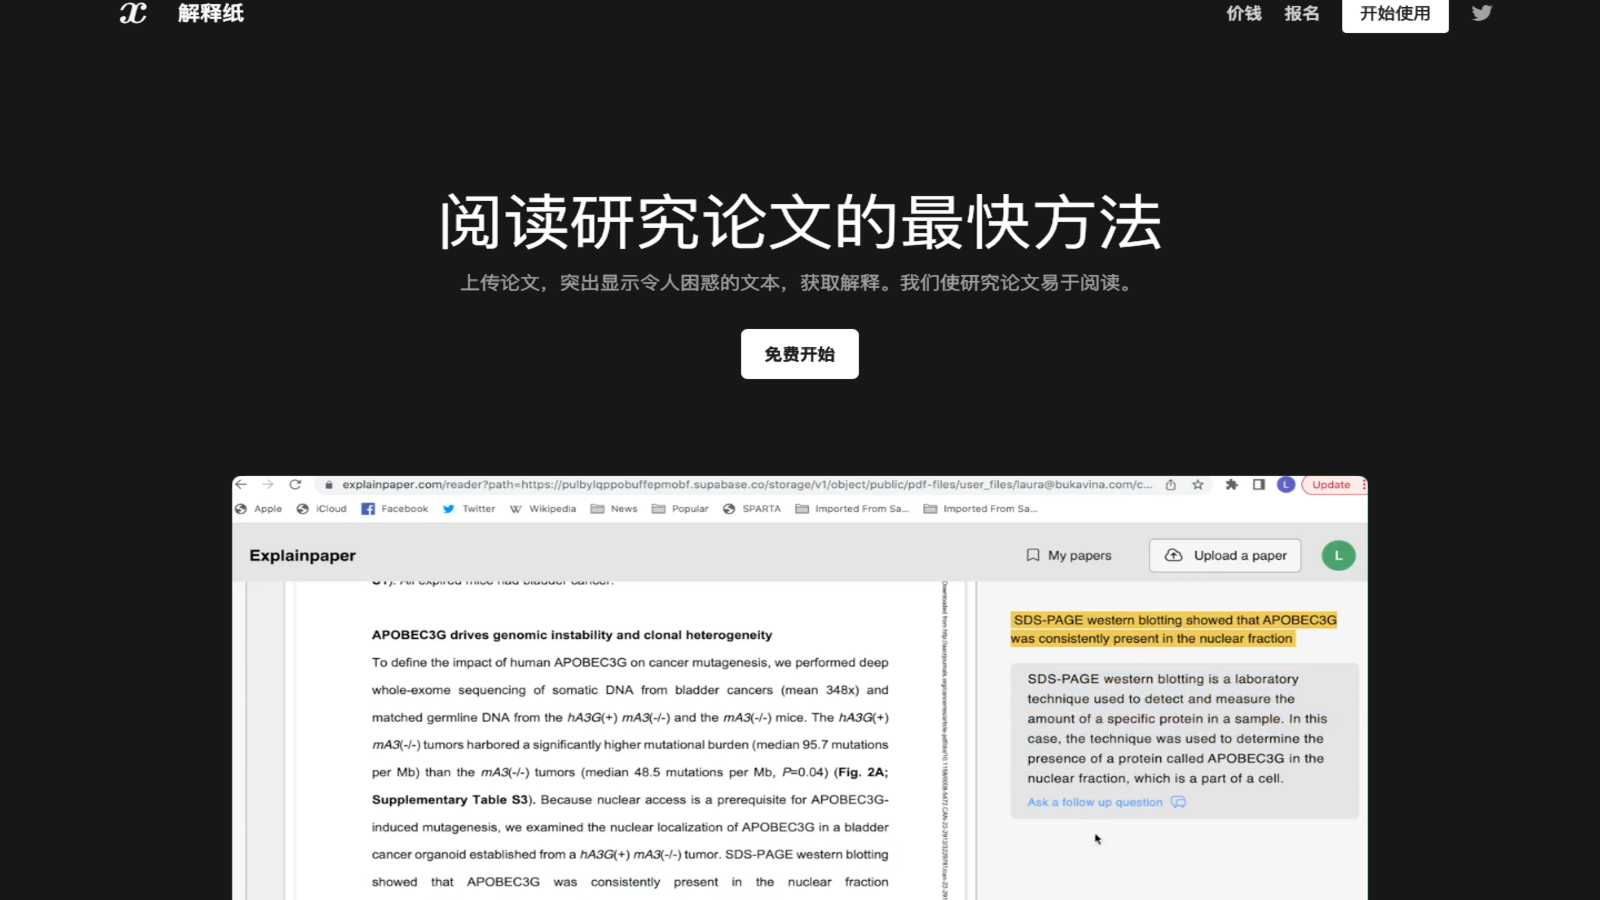Open the 解释纸 home link
Screen dimensions: 1600x900
click(211, 13)
